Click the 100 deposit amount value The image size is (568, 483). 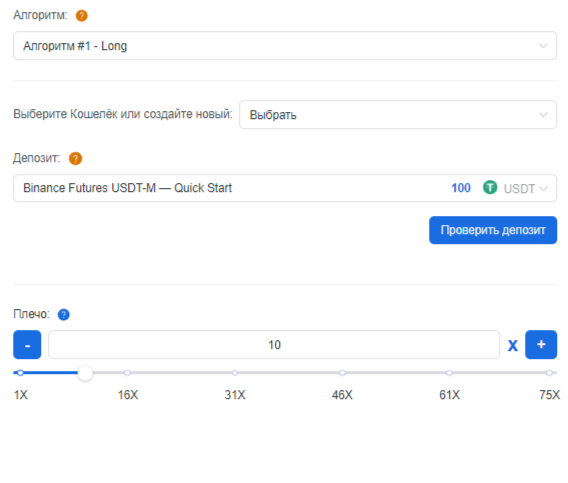pyautogui.click(x=461, y=188)
